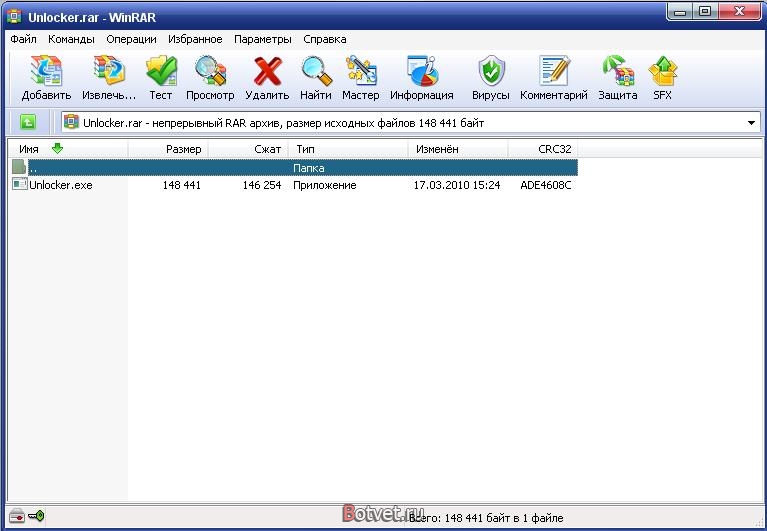Run the Тест archive test icon
Screen dimensions: 767x531
tap(161, 71)
